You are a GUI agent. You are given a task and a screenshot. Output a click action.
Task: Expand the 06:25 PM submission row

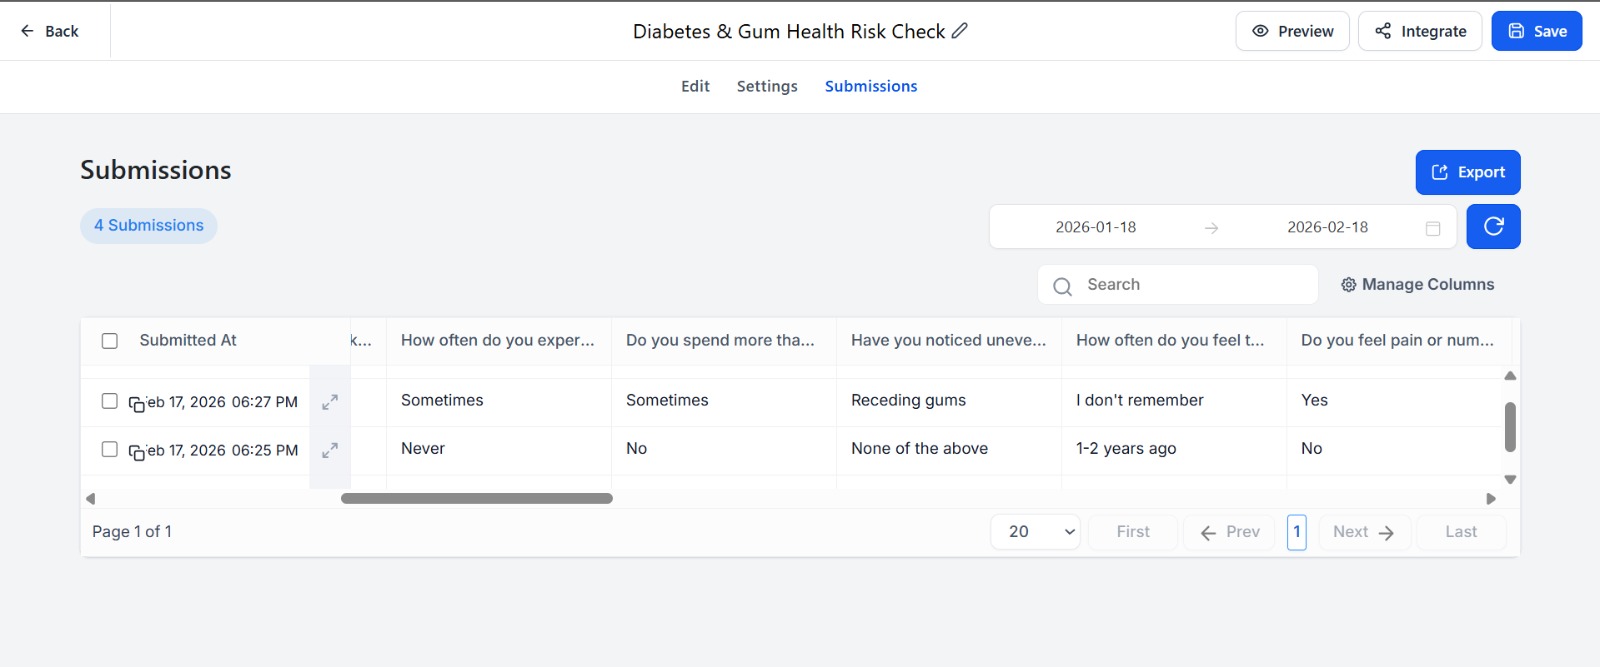click(330, 451)
